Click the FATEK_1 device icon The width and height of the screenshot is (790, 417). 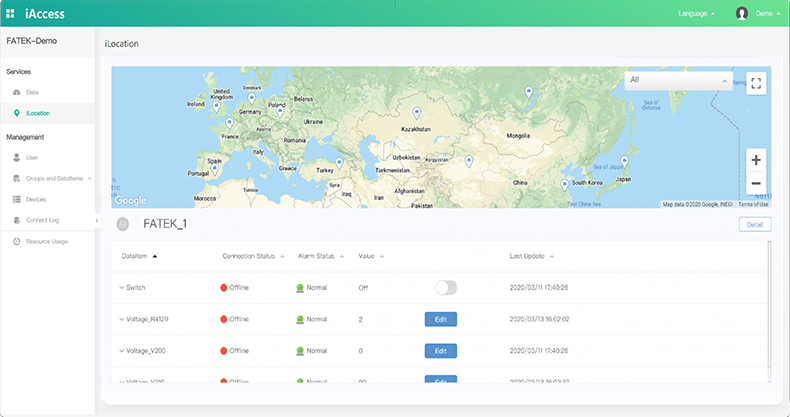coord(122,224)
